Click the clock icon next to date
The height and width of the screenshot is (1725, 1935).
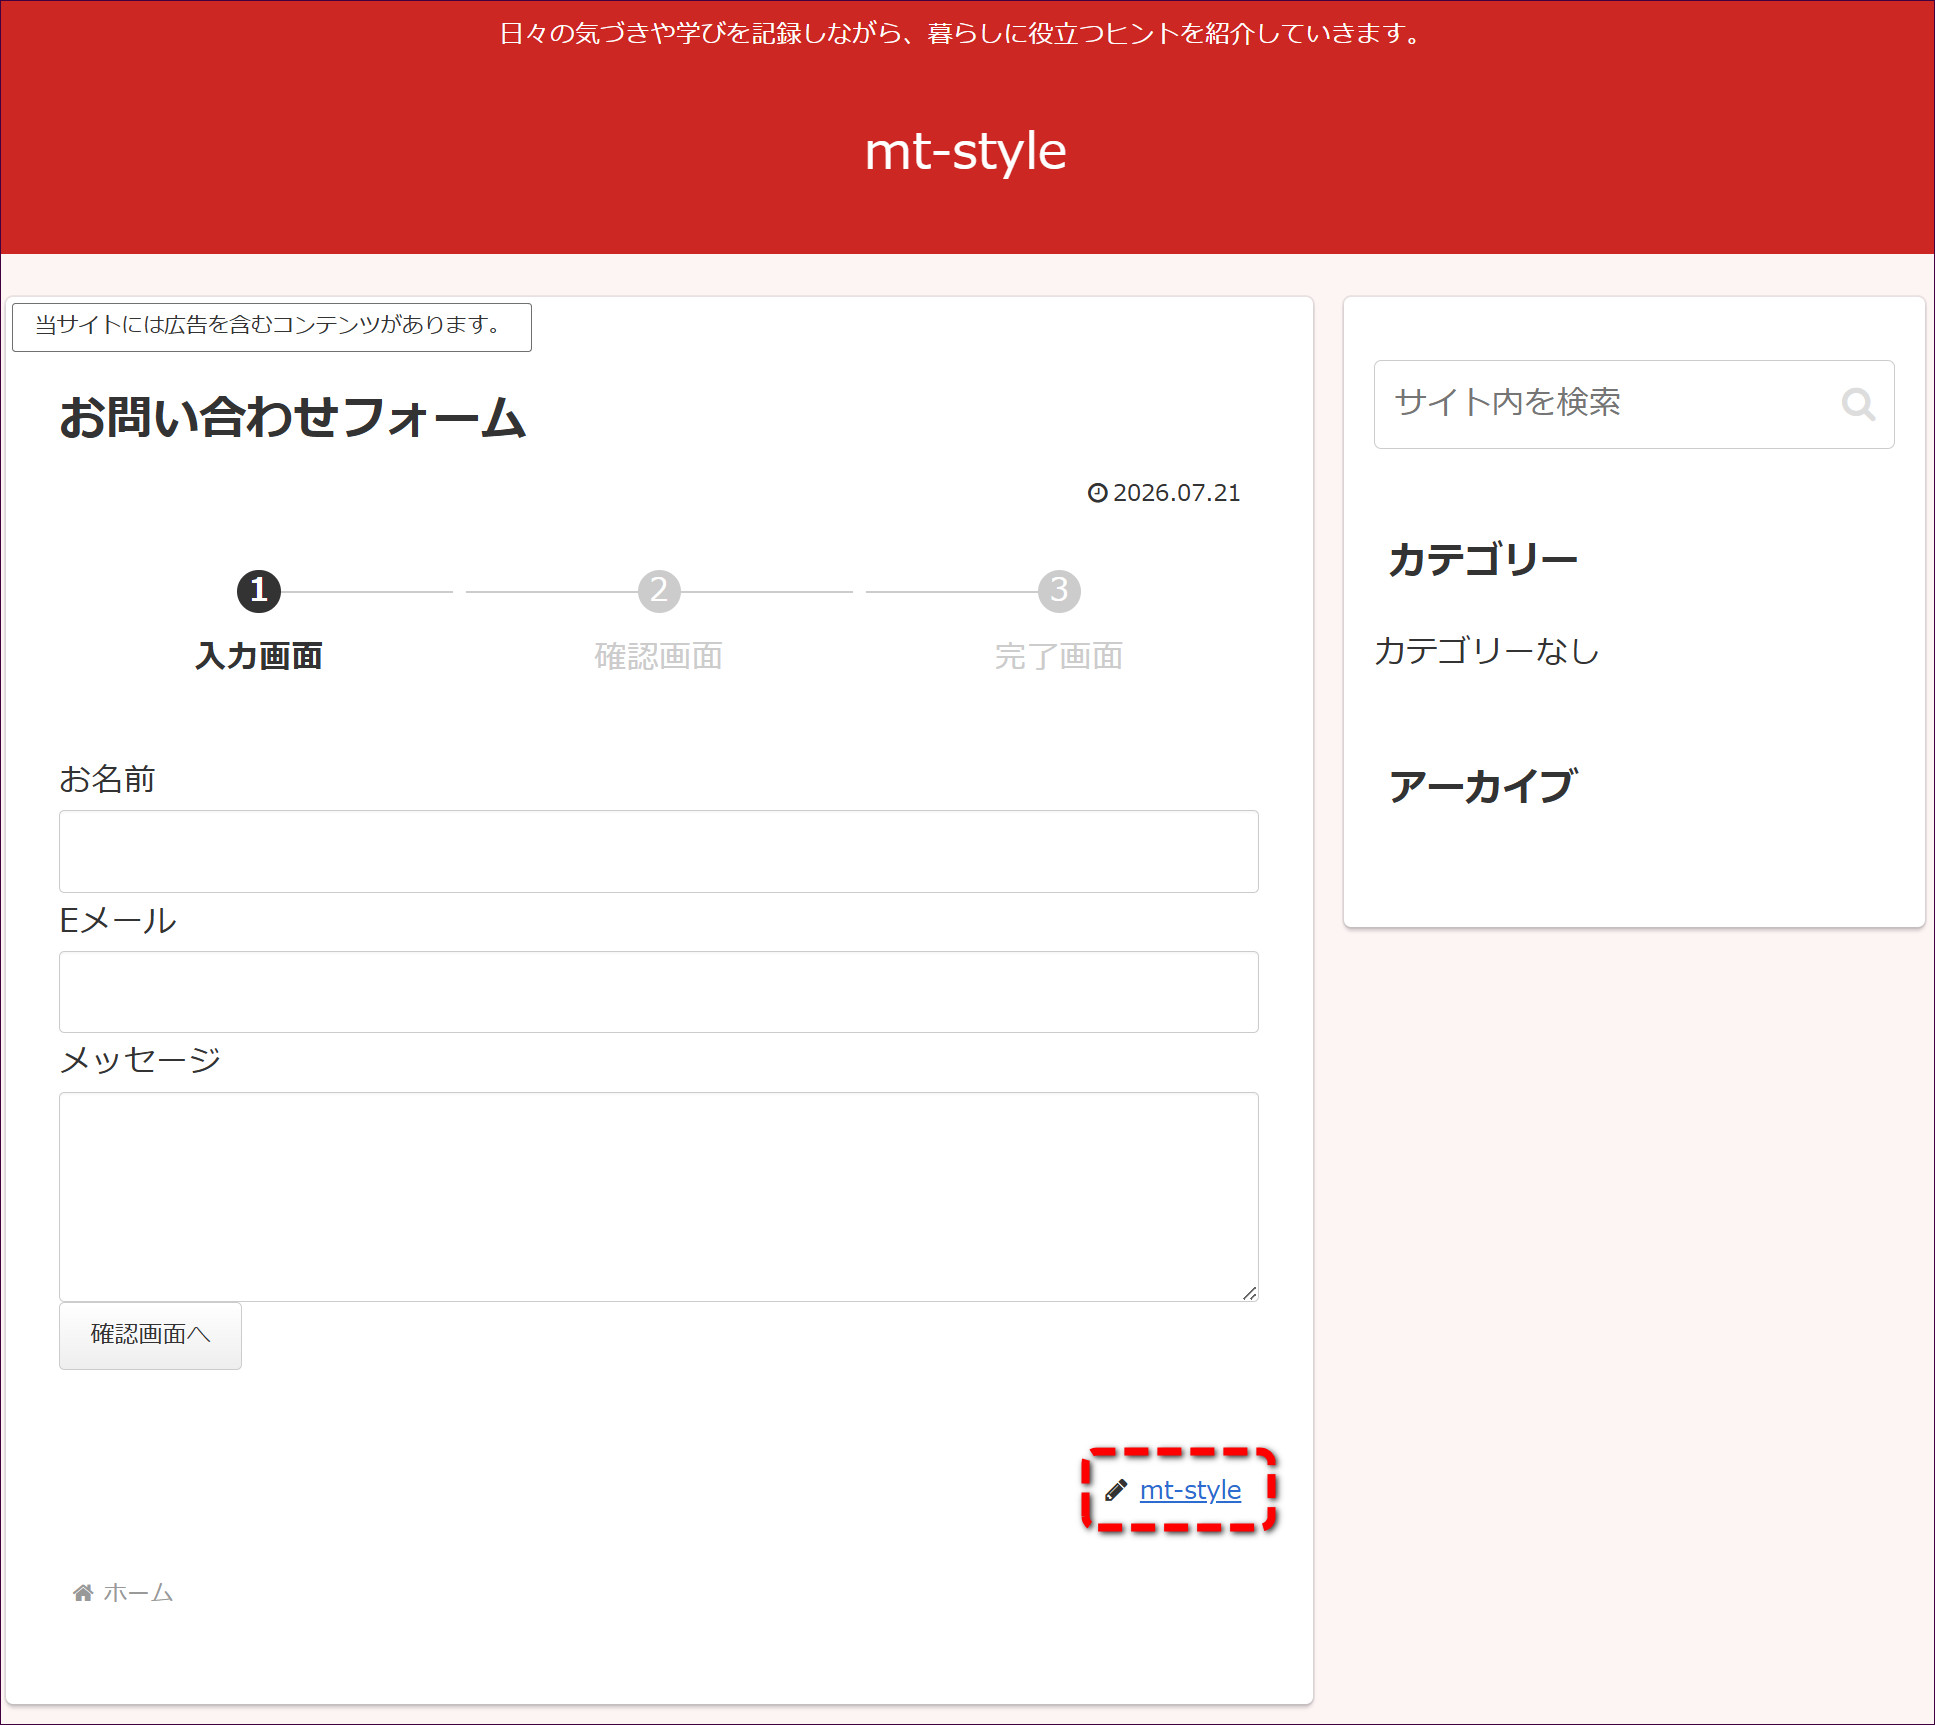pos(1097,492)
